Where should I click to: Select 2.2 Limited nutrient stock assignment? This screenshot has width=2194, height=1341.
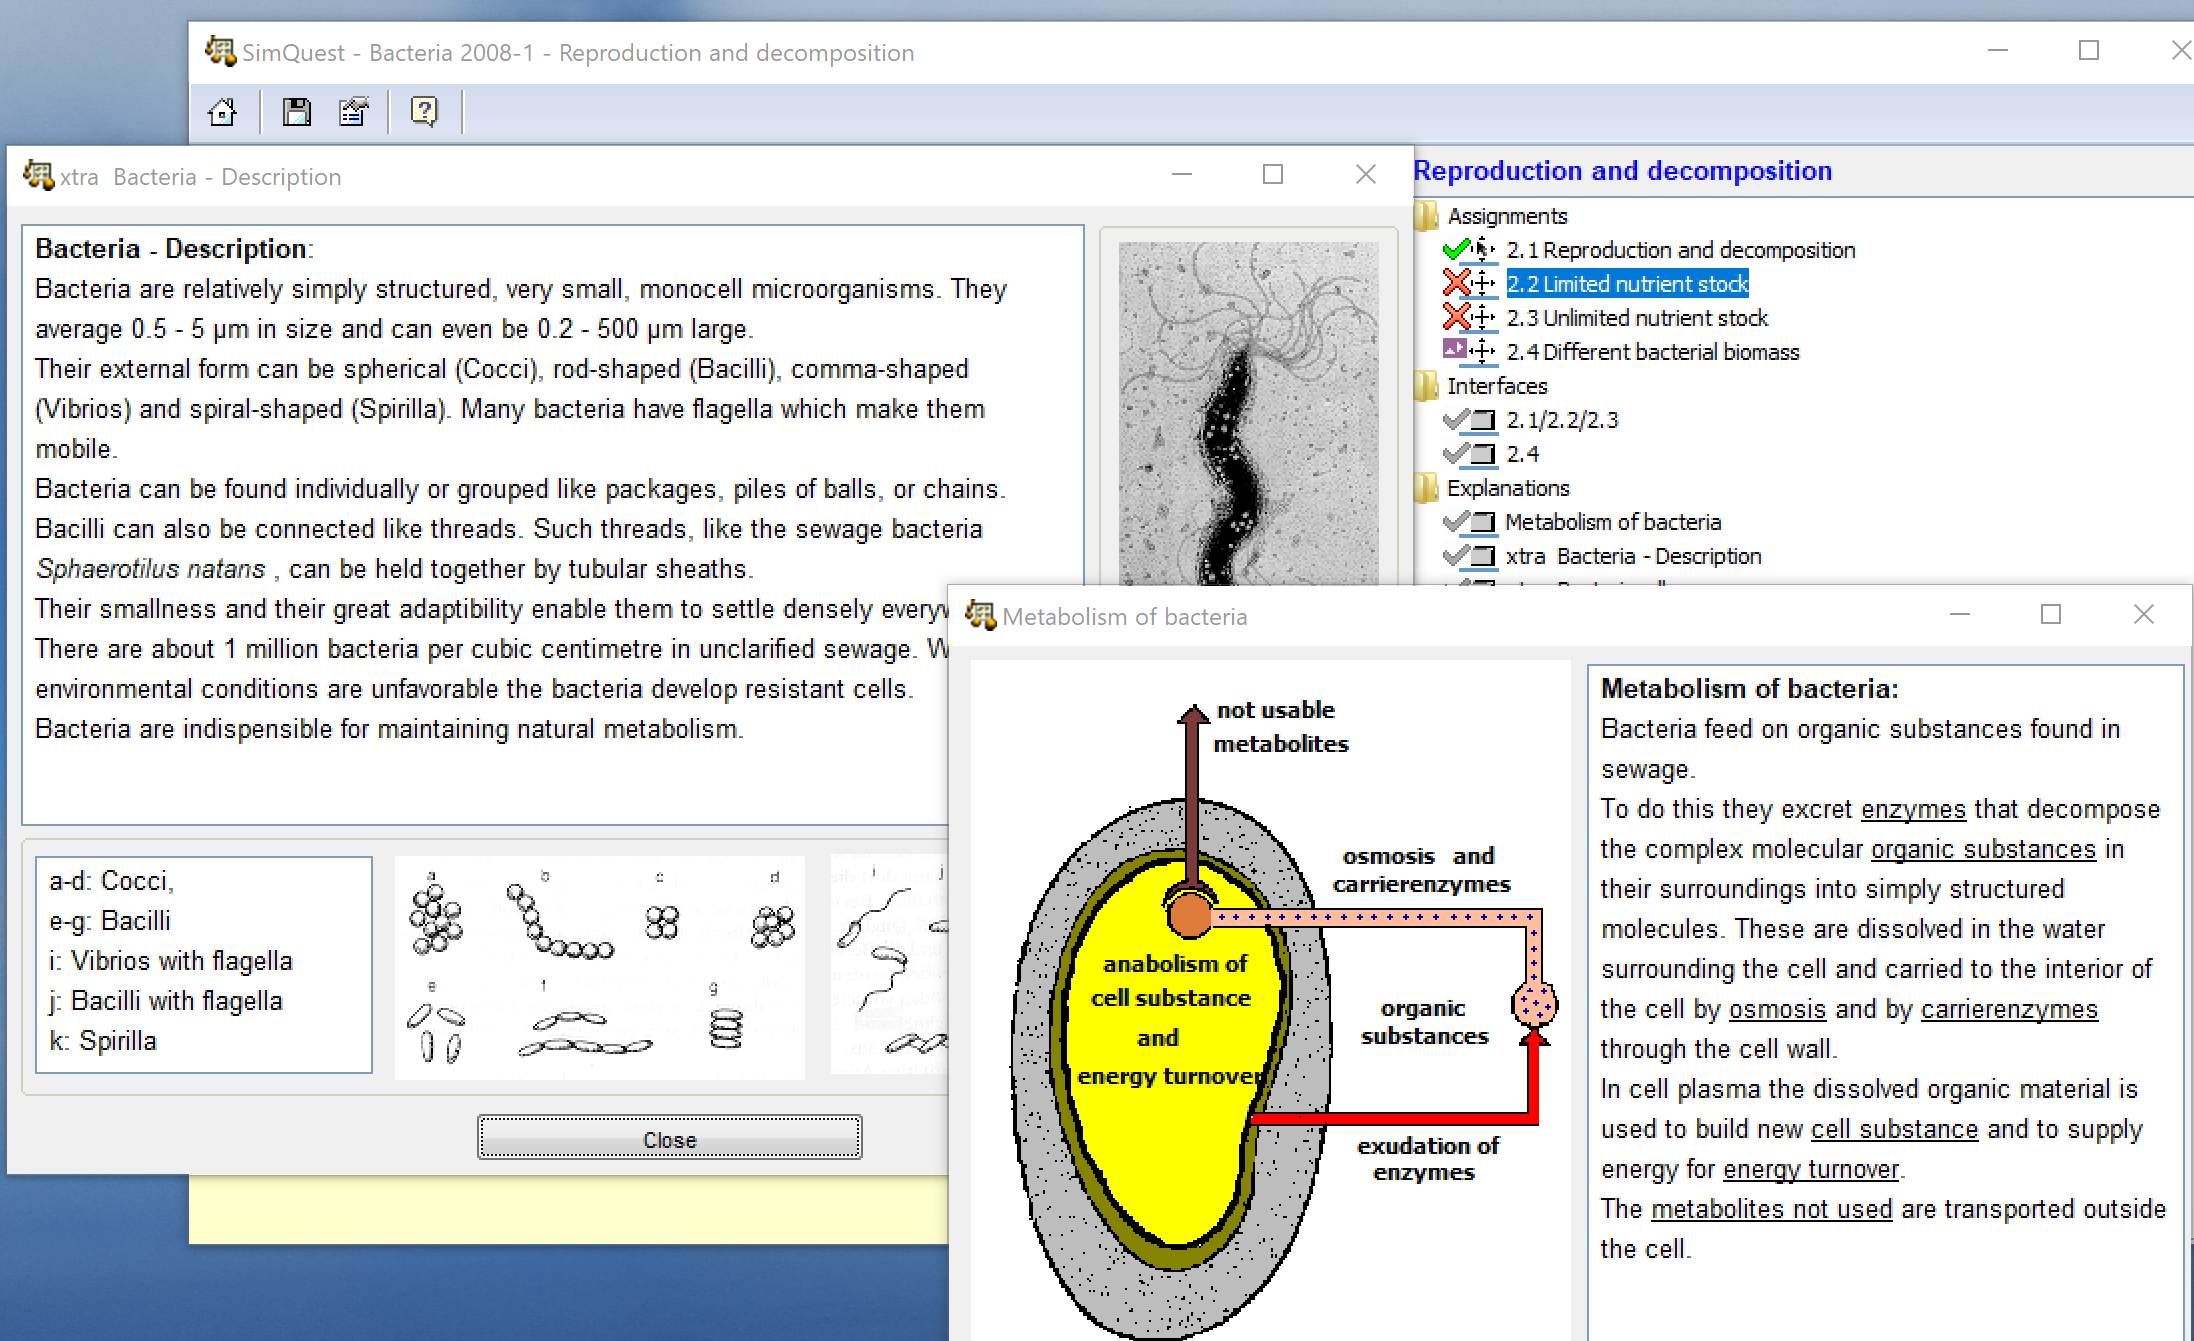pyautogui.click(x=1627, y=284)
